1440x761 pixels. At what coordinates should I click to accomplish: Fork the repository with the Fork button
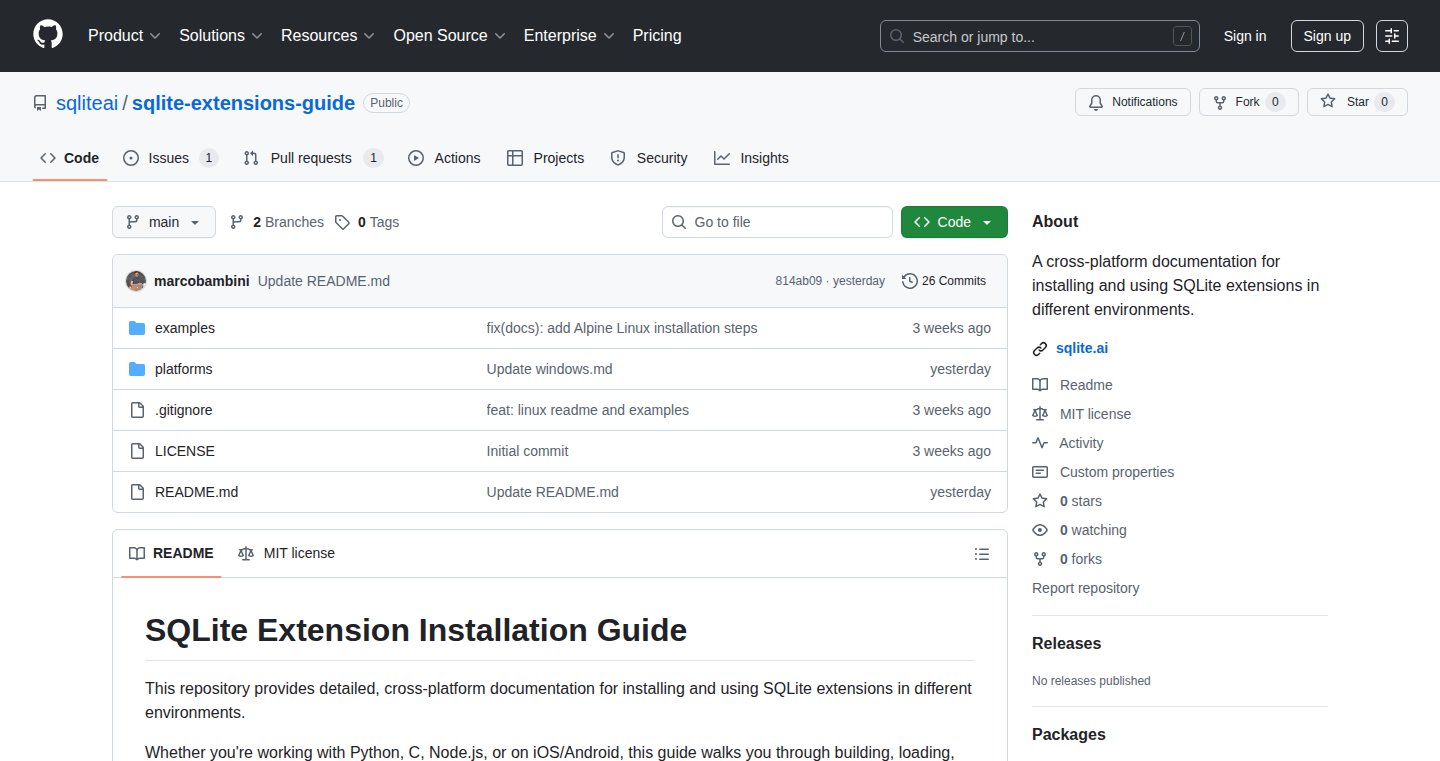point(1248,102)
